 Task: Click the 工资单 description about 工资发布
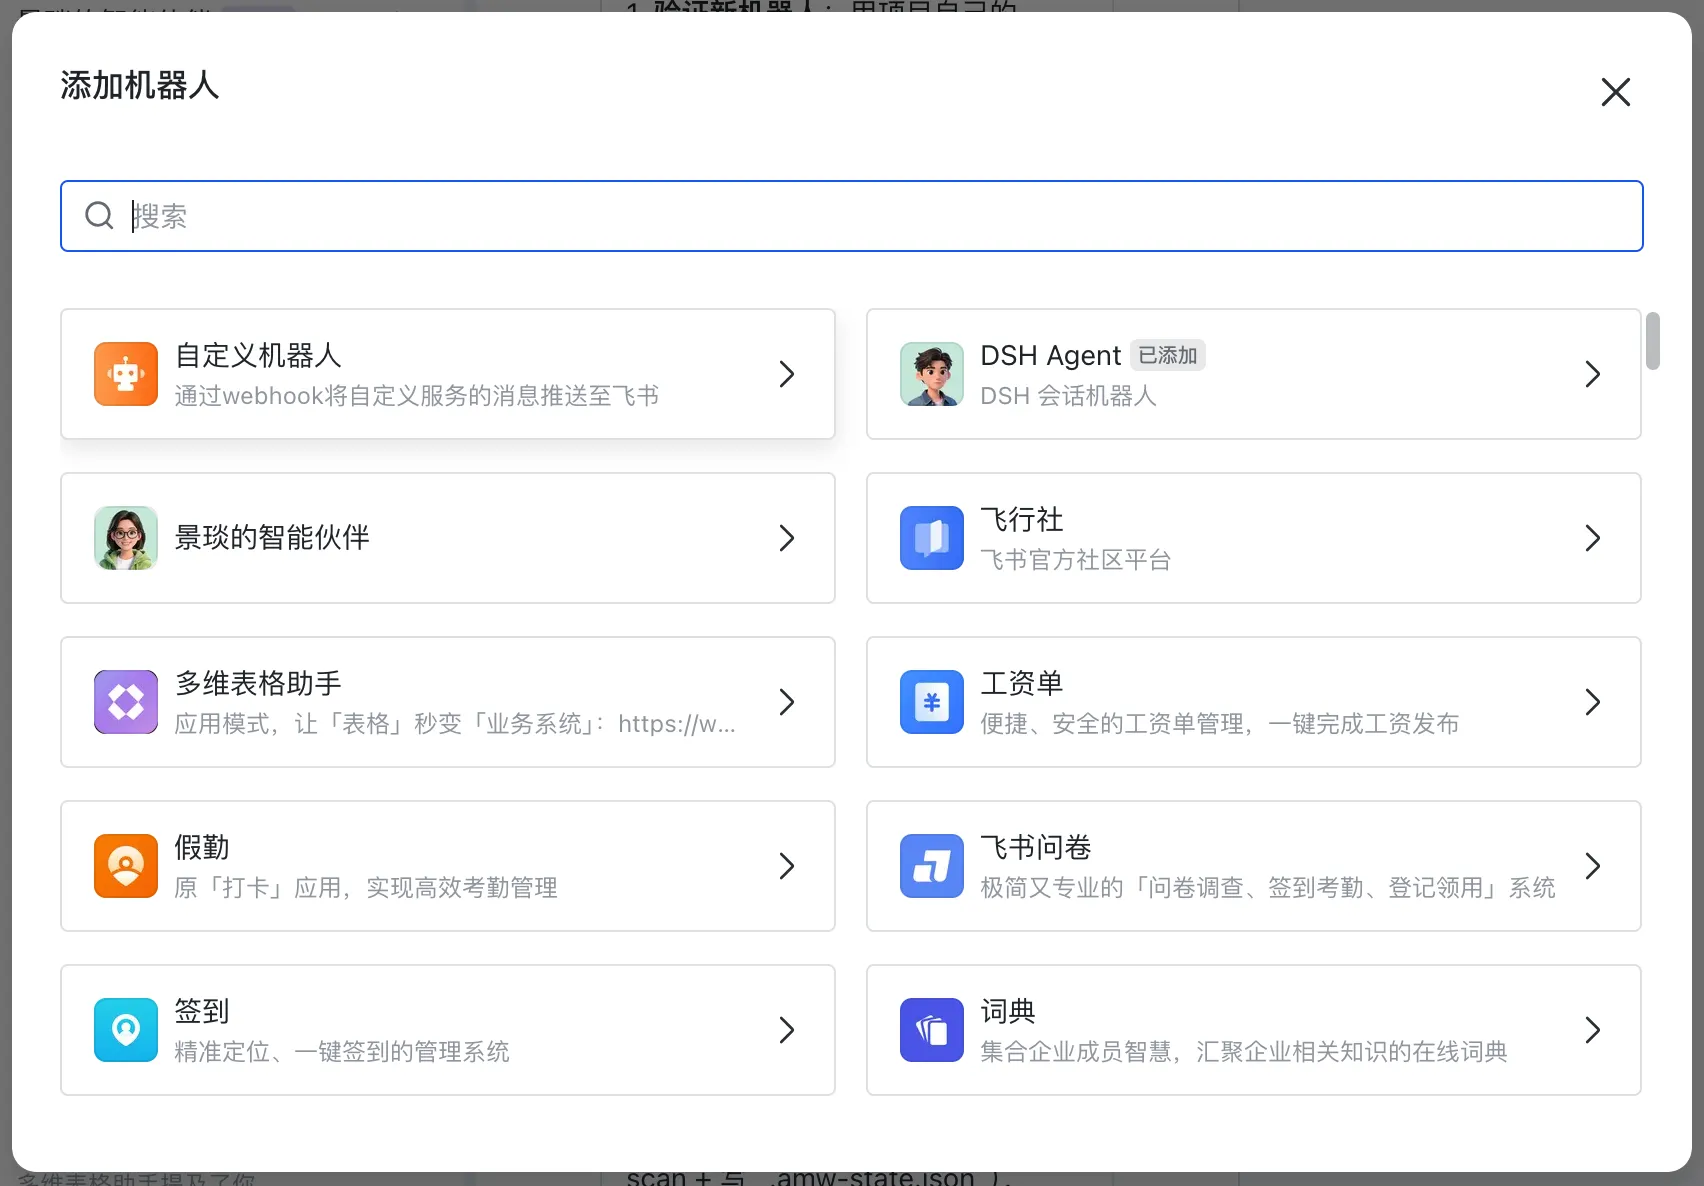pyautogui.click(x=1220, y=724)
